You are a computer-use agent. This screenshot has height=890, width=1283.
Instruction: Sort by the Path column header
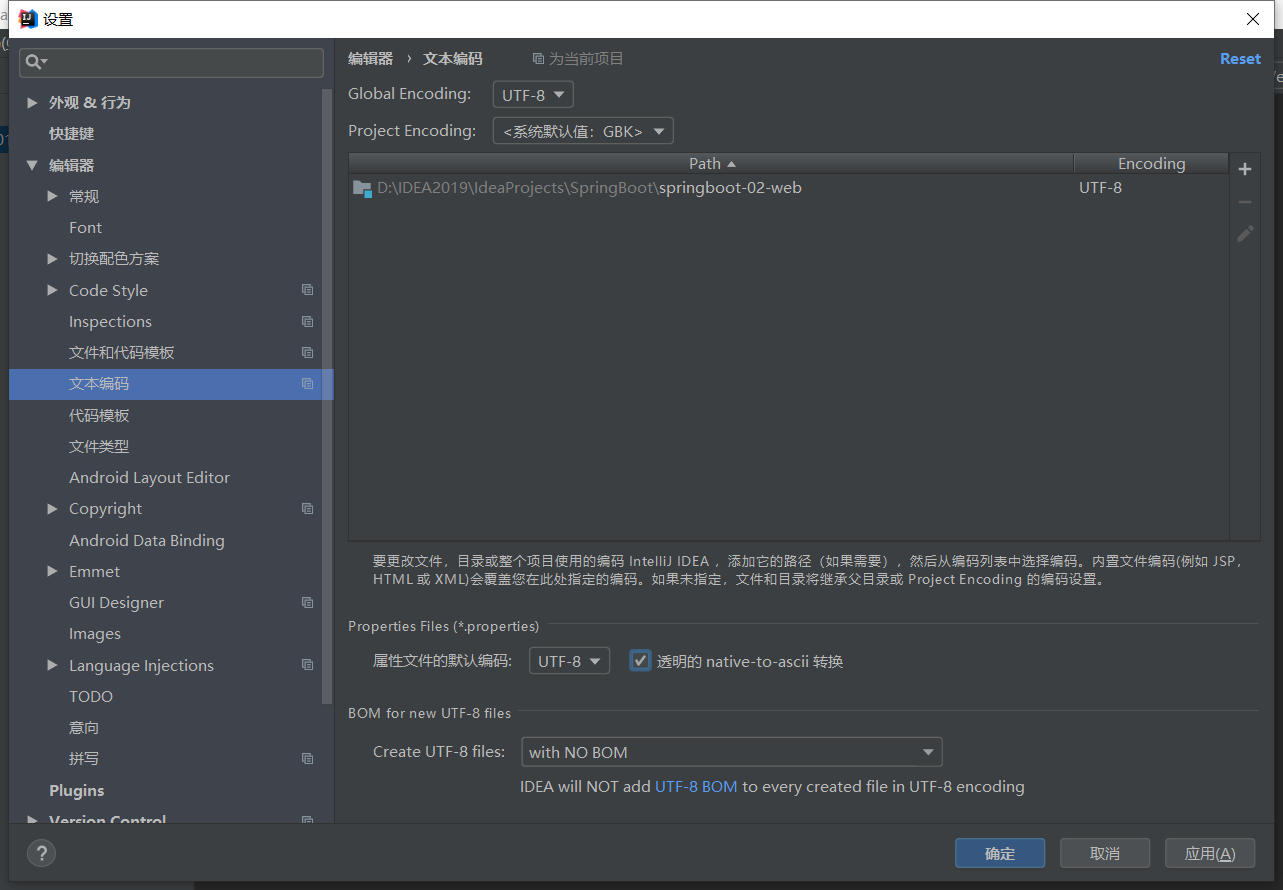pyautogui.click(x=711, y=164)
